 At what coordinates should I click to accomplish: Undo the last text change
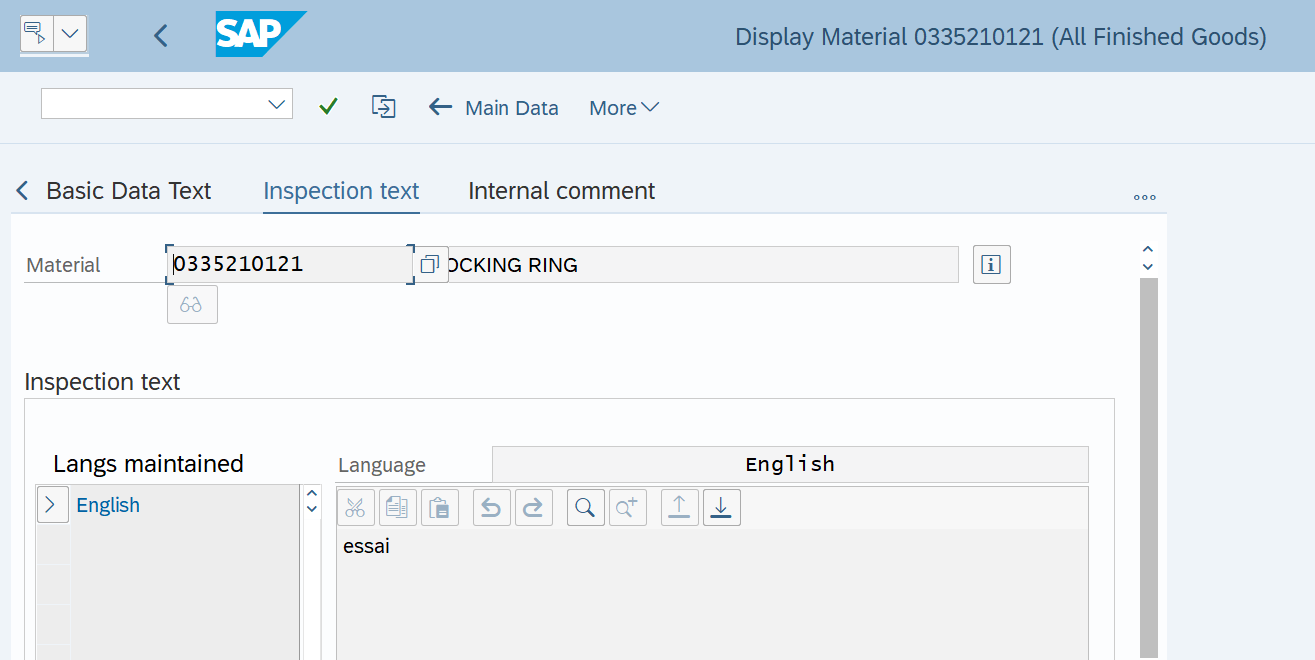tap(491, 507)
